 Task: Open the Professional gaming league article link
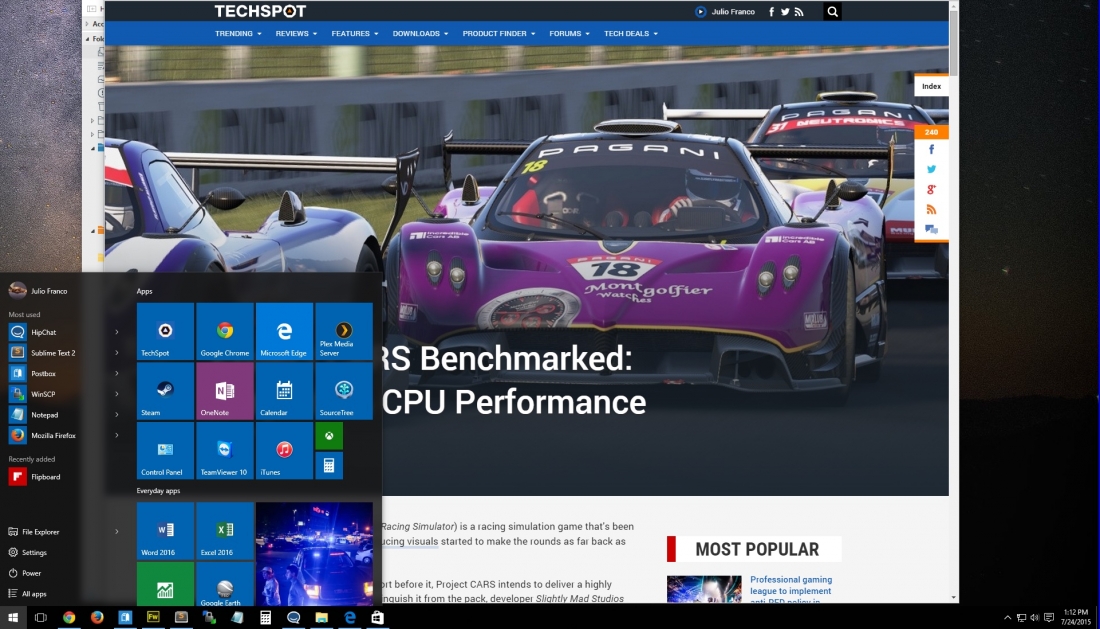pyautogui.click(x=791, y=590)
